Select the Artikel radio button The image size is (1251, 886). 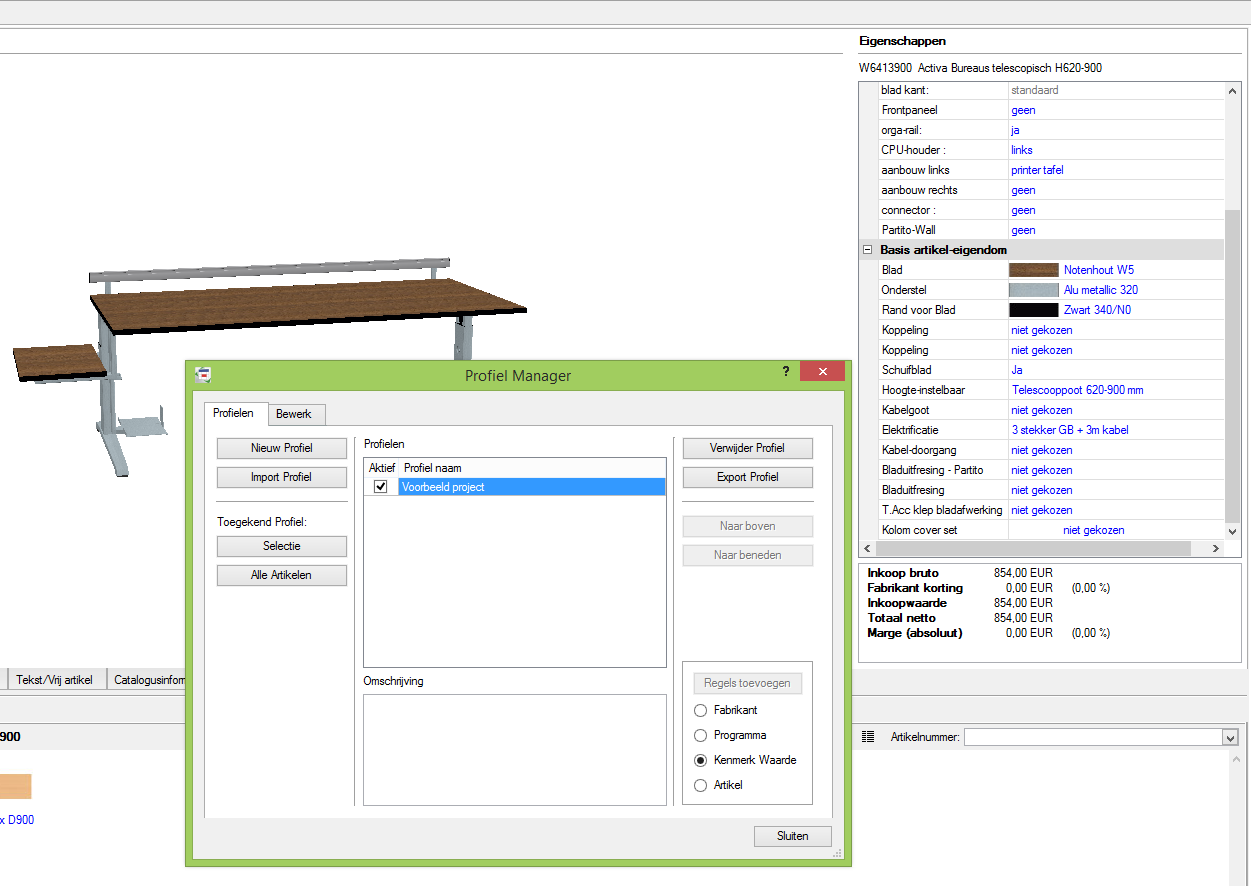pos(700,785)
